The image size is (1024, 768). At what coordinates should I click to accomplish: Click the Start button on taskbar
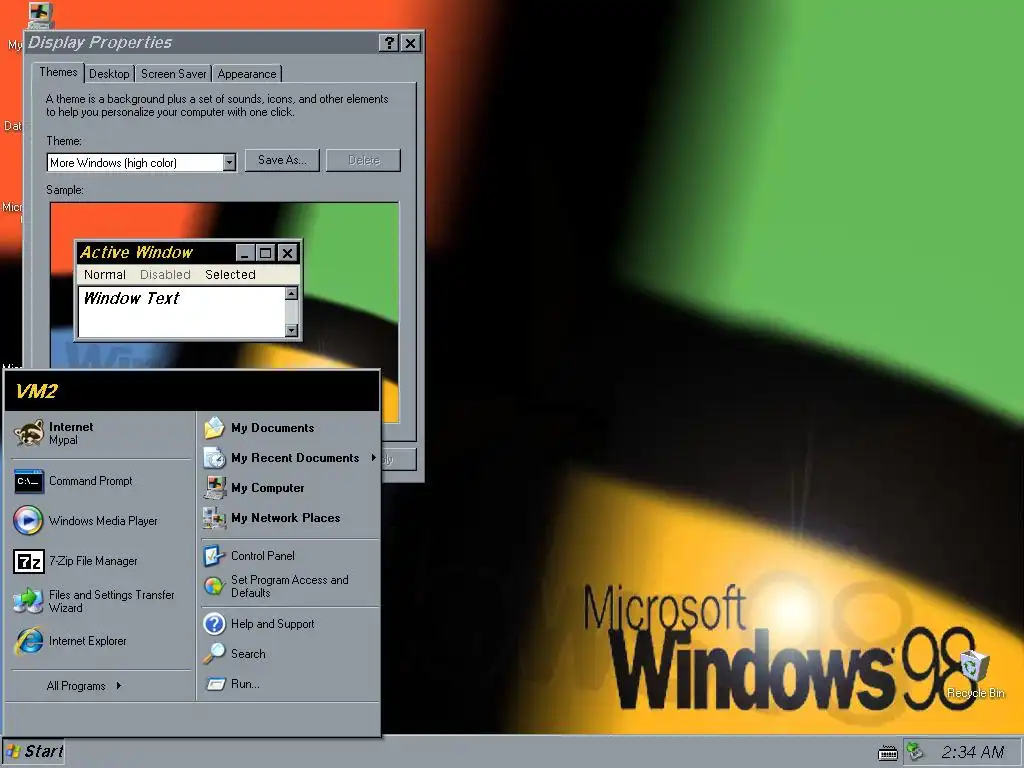[34, 752]
